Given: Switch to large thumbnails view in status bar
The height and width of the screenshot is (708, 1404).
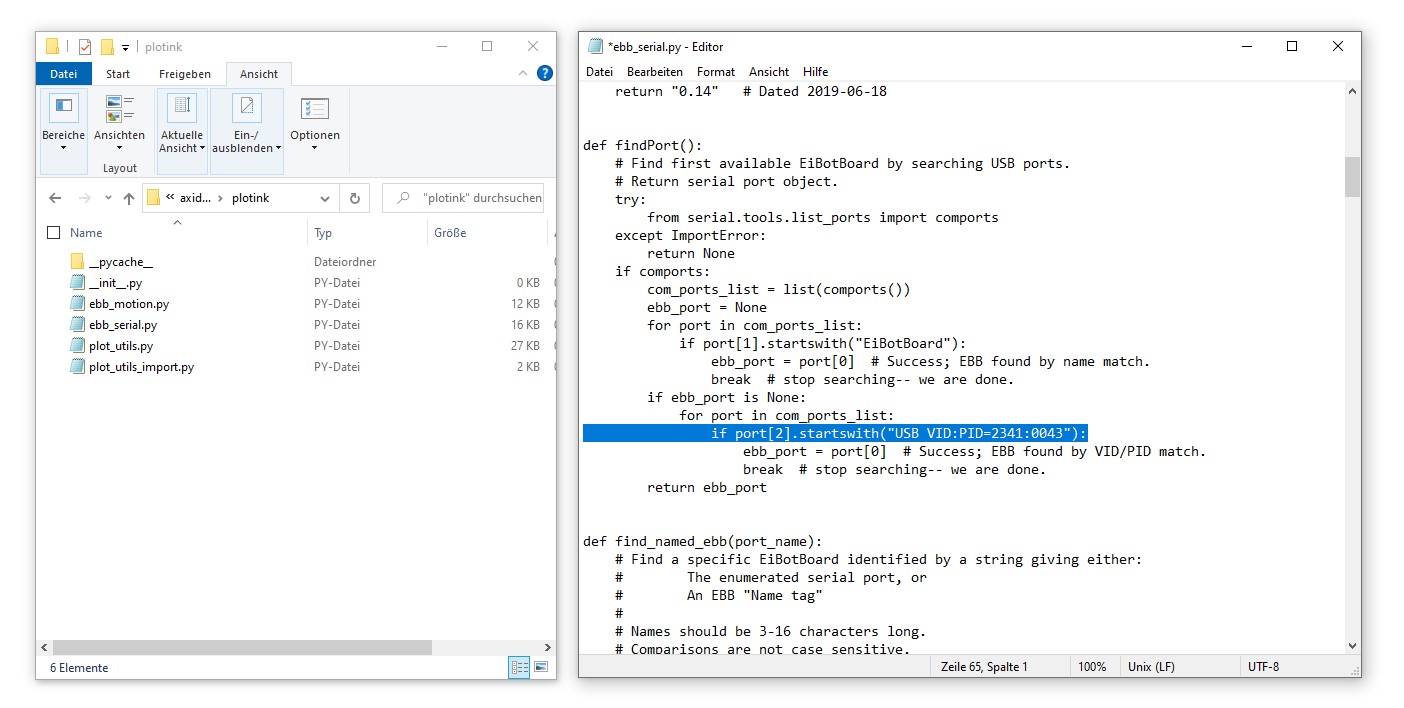Looking at the screenshot, I should pos(541,667).
